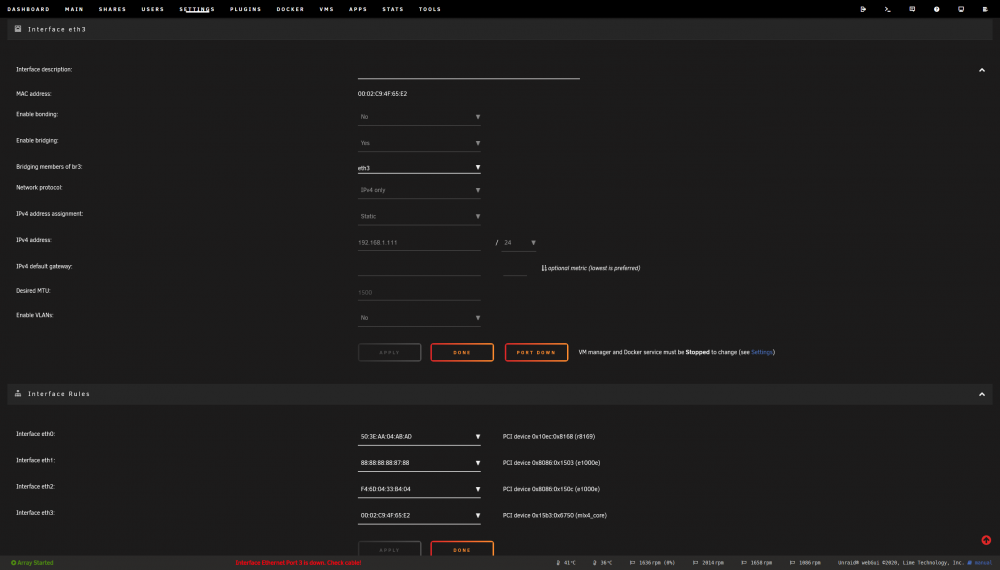Click the red Ethernet Port 3 down warning

click(298, 562)
